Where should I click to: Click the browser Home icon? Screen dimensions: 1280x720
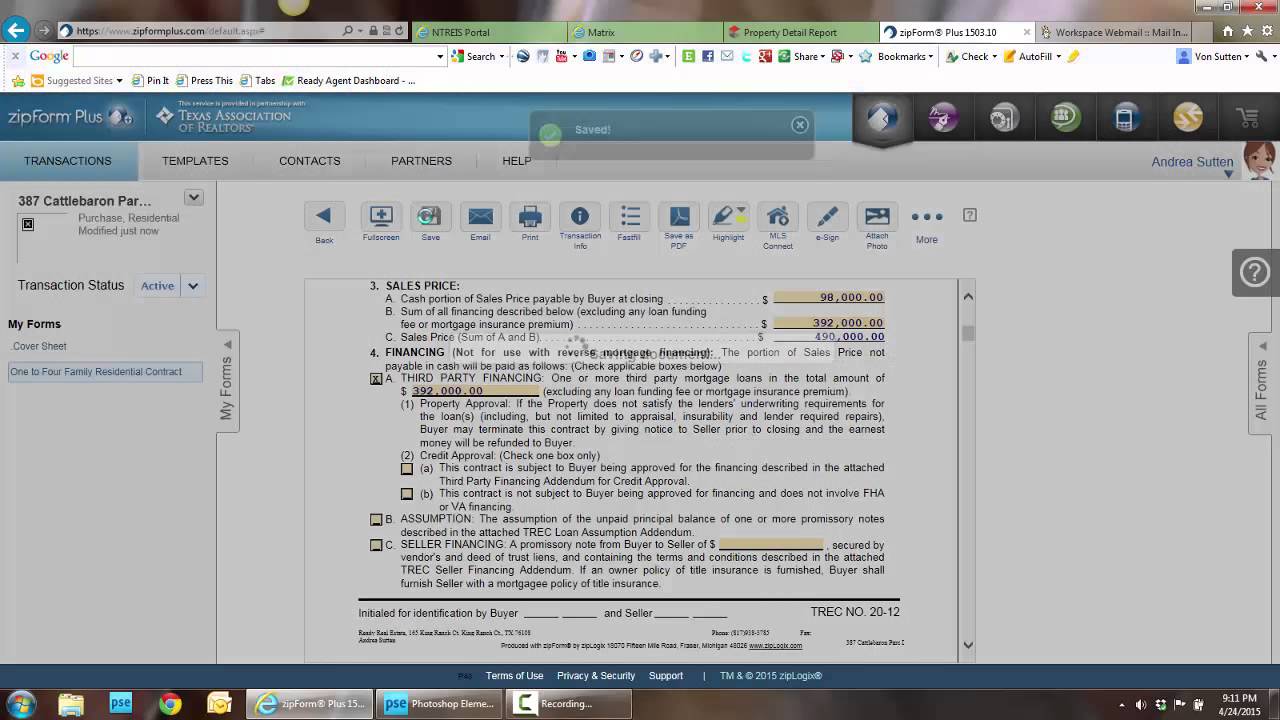click(x=1228, y=31)
